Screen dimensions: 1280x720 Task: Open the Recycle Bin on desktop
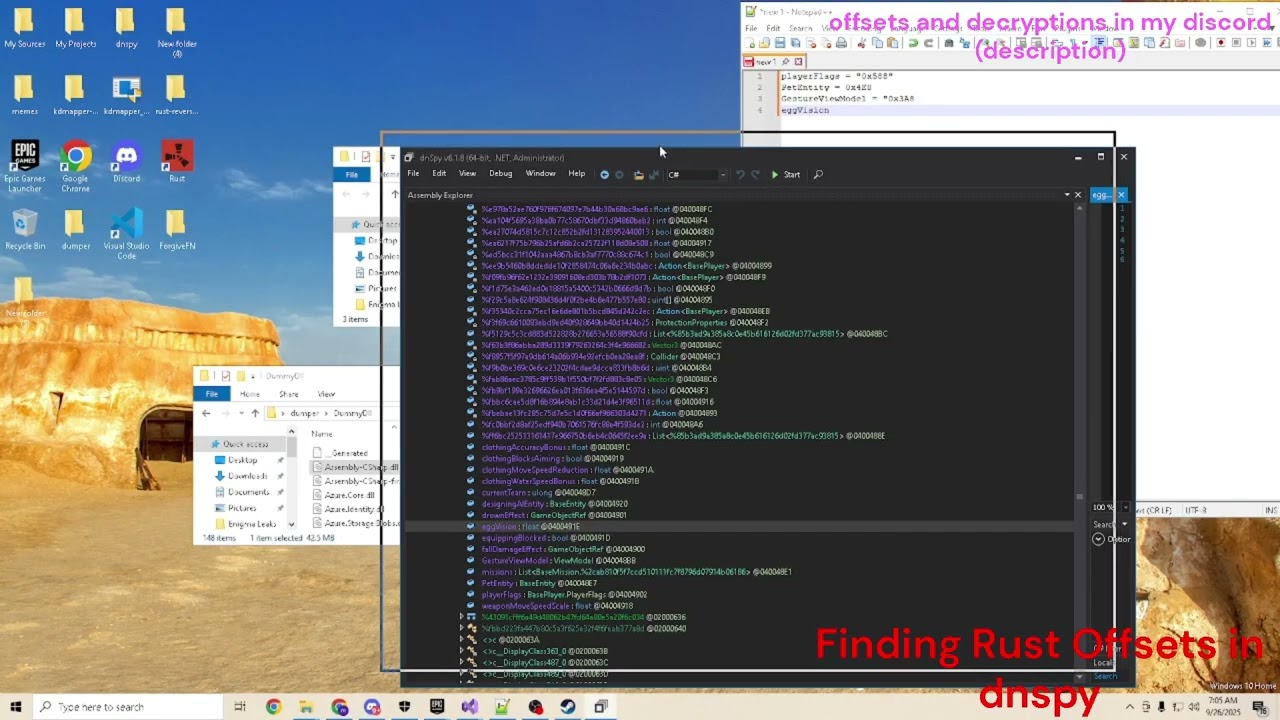(x=25, y=229)
